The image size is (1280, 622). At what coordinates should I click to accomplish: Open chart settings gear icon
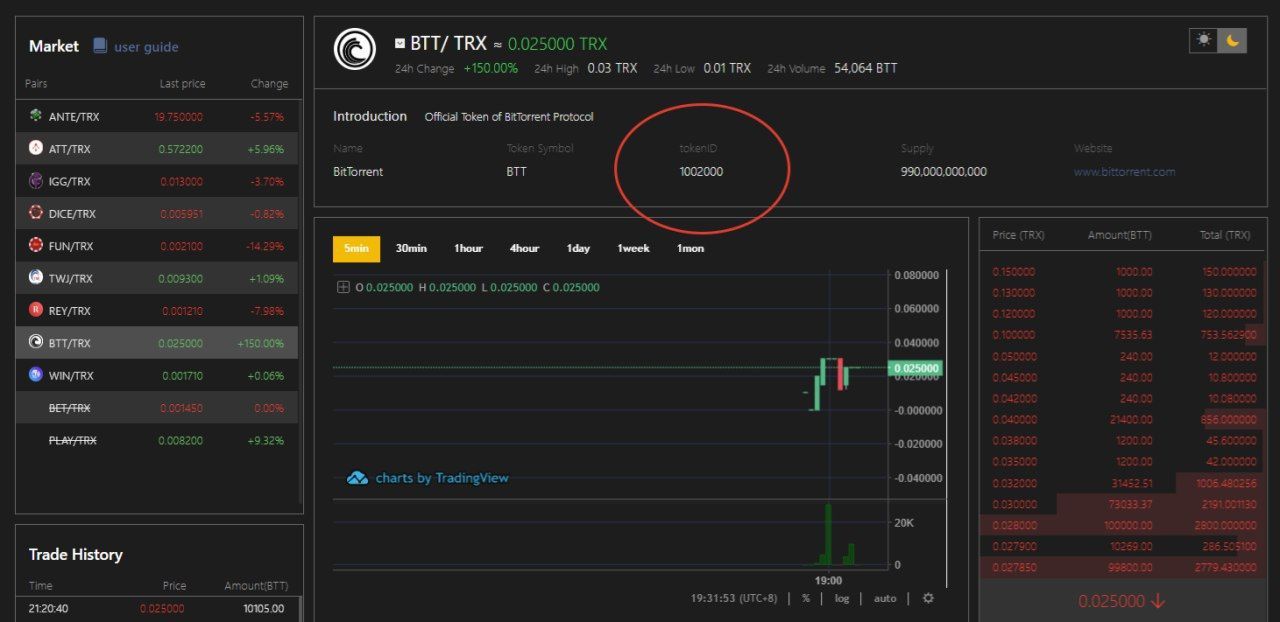pos(928,598)
